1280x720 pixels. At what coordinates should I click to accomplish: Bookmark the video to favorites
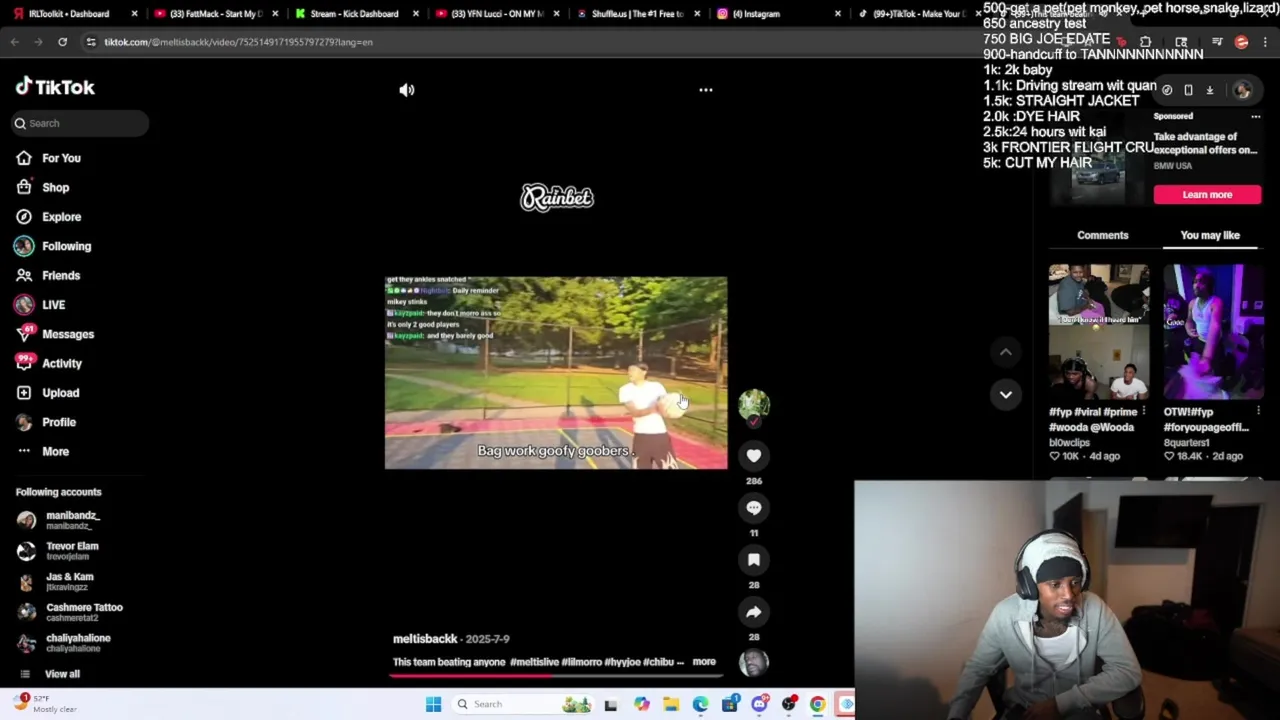tap(754, 560)
